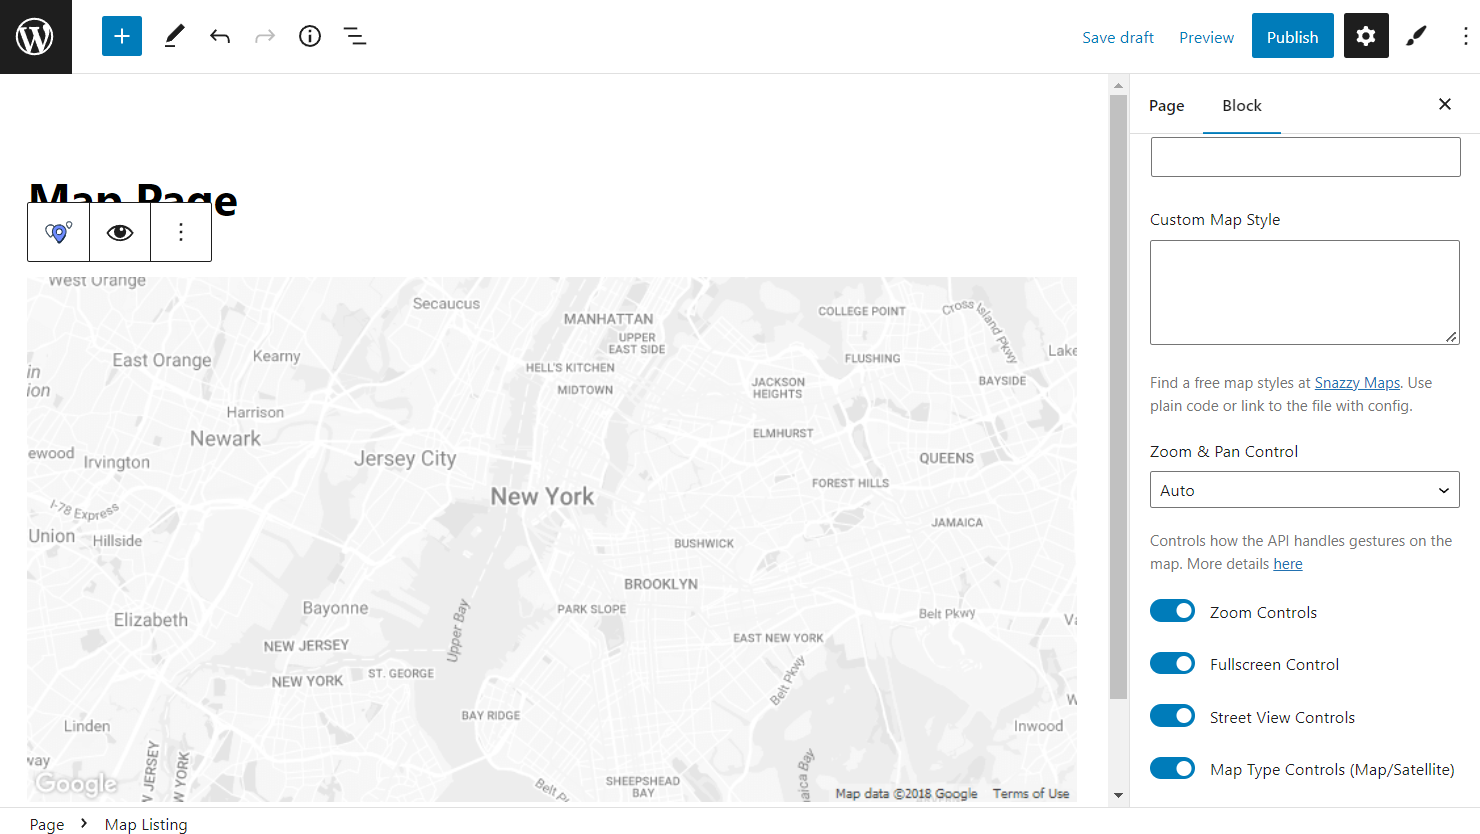
Task: Click the Map Page title heading
Action: [x=133, y=200]
